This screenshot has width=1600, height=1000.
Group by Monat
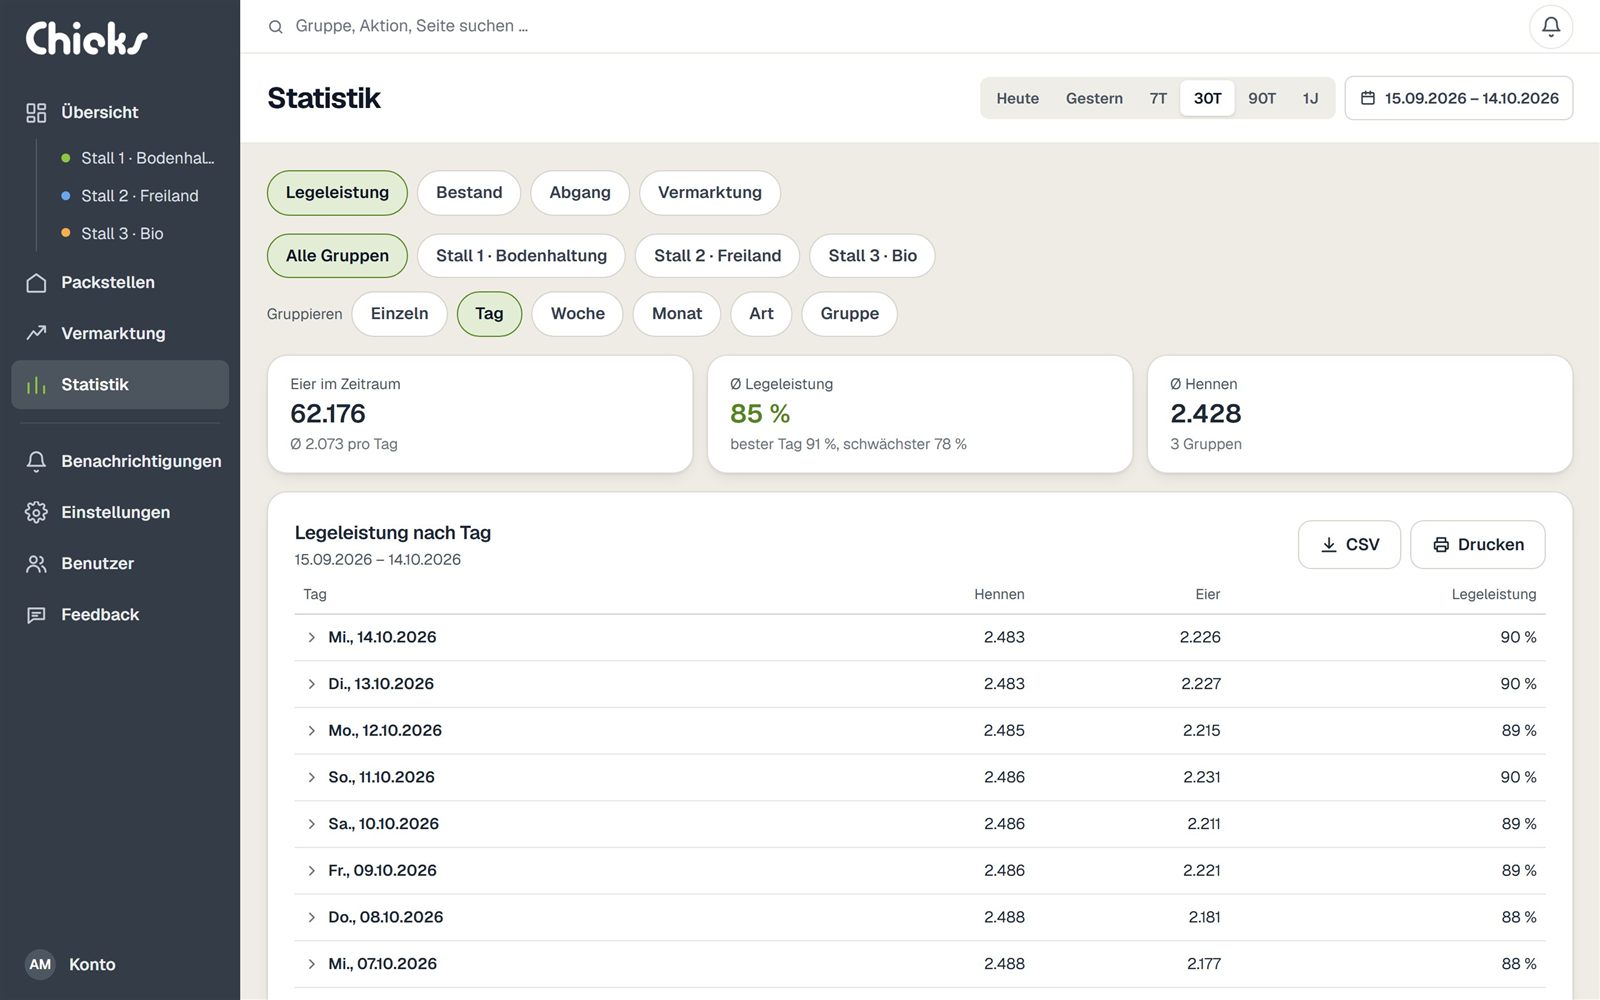pyautogui.click(x=677, y=314)
